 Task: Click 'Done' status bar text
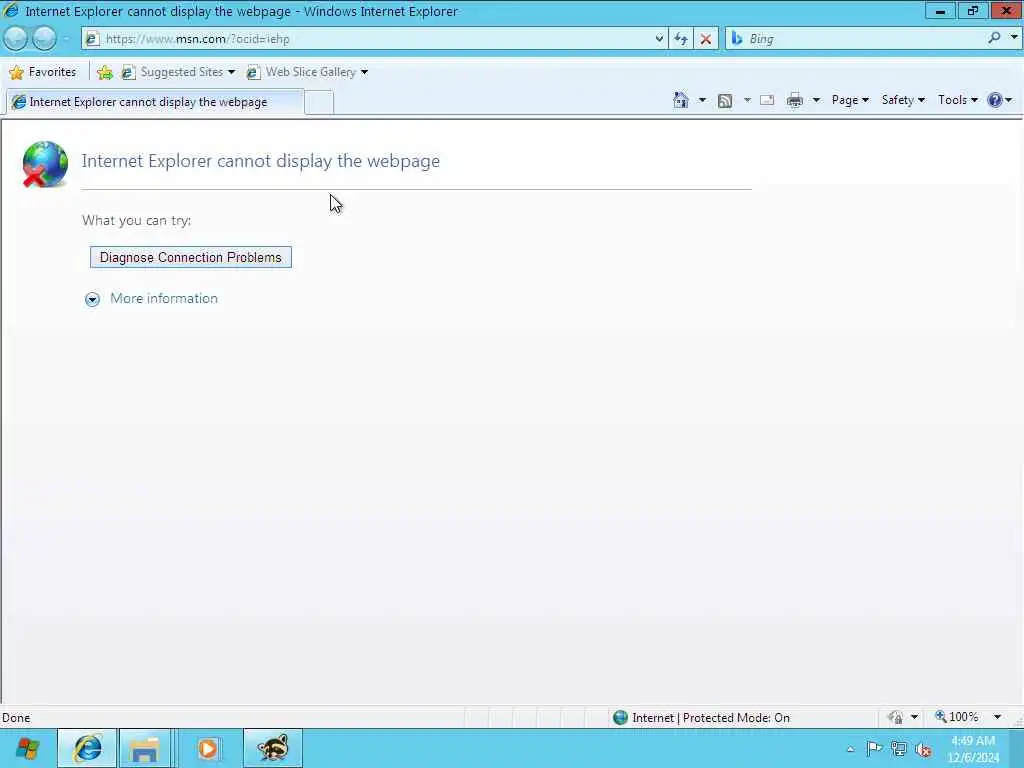[x=16, y=718]
